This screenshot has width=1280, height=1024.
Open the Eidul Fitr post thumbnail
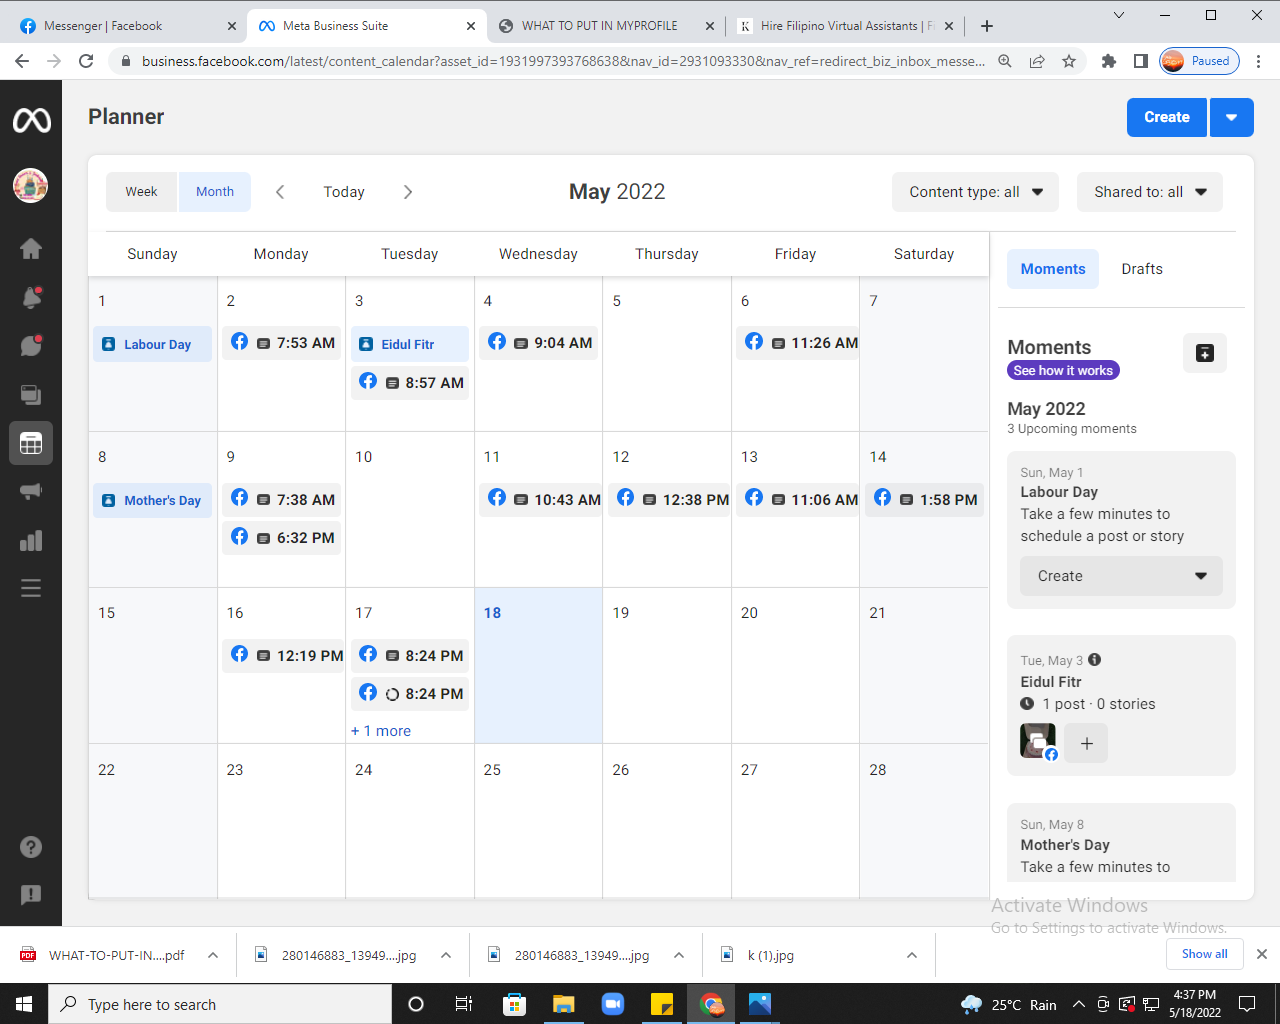pyautogui.click(x=1038, y=741)
